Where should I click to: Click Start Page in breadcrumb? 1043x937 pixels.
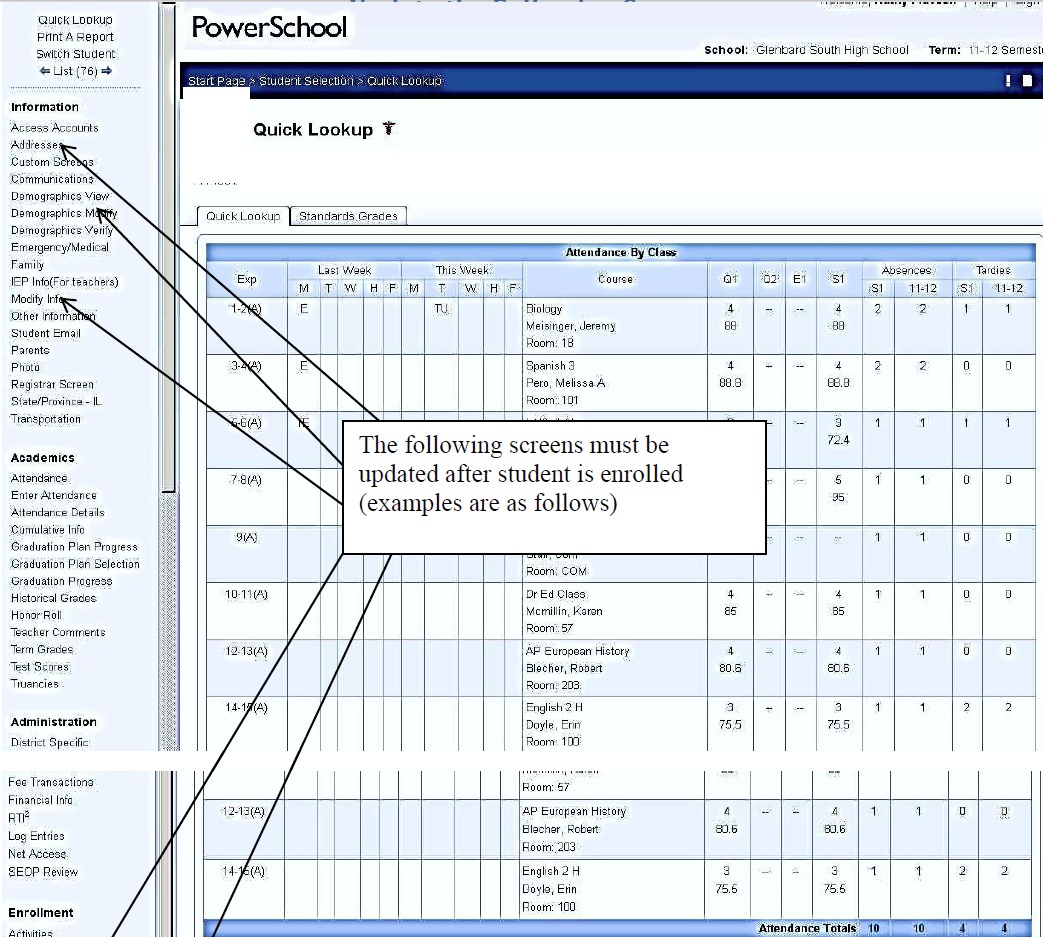[x=217, y=81]
